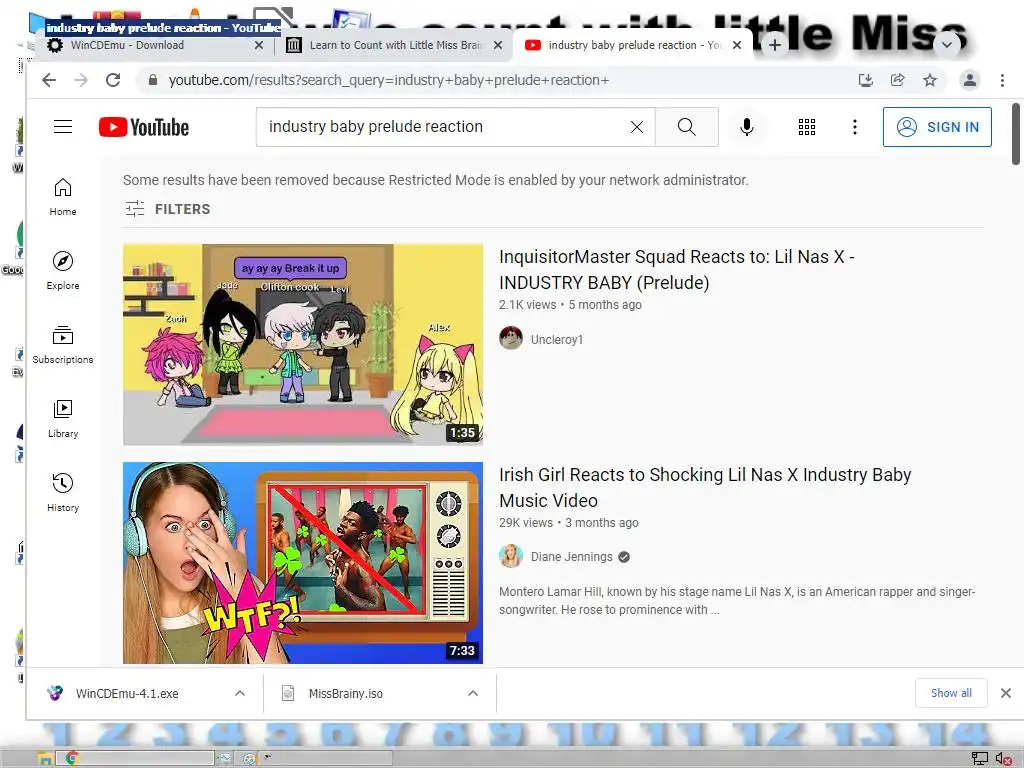
Task: Click the install app icon in address bar
Action: tap(866, 80)
